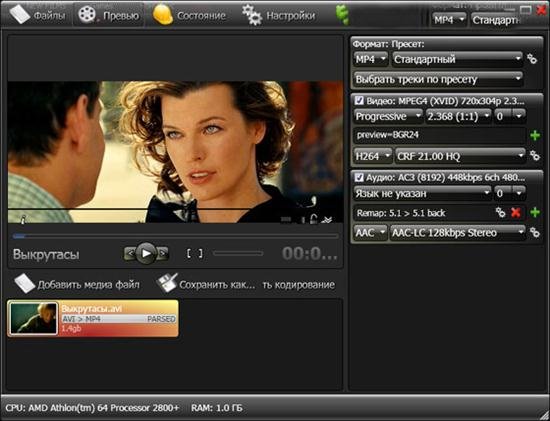Remove Remap filter with red X
Image resolution: width=550 pixels, height=421 pixels.
[516, 213]
